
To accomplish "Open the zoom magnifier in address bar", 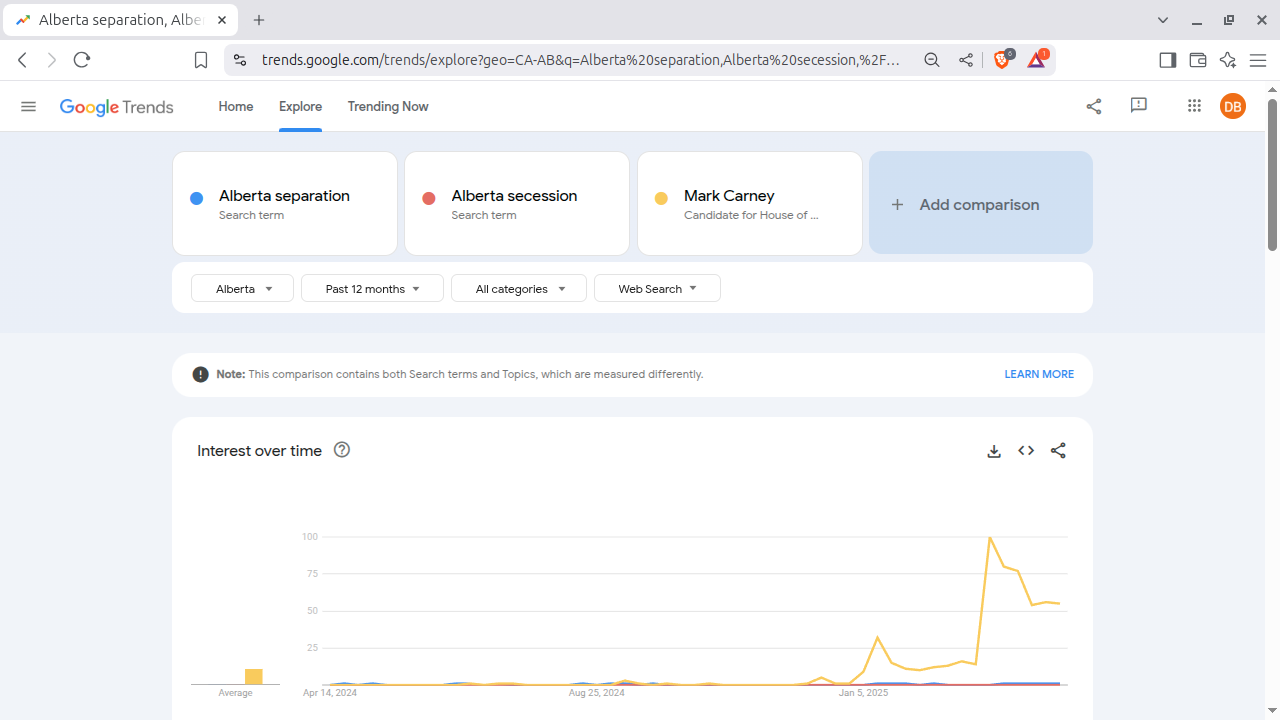I will point(932,60).
